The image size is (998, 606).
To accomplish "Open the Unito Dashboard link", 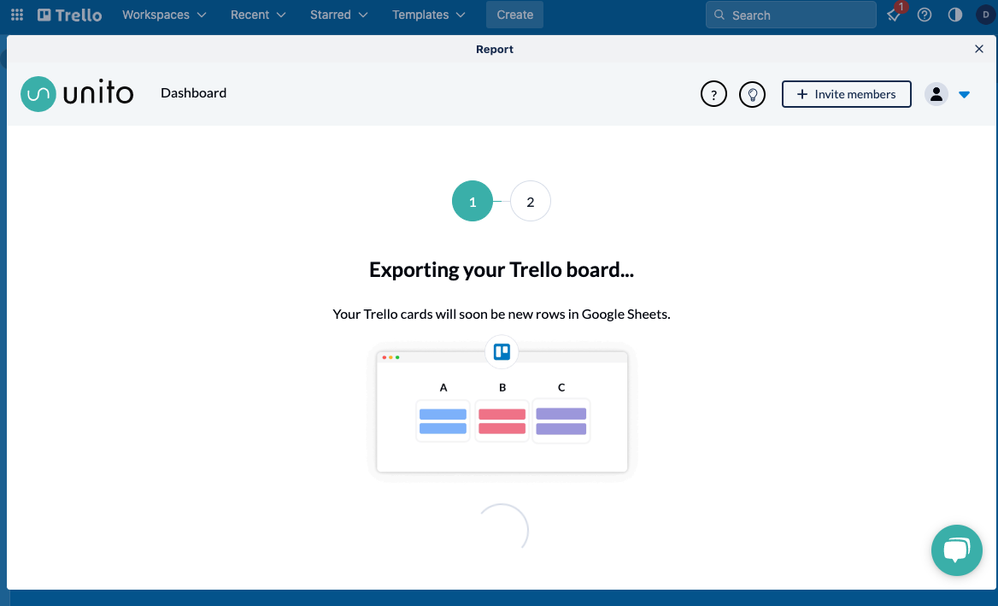I will [193, 93].
